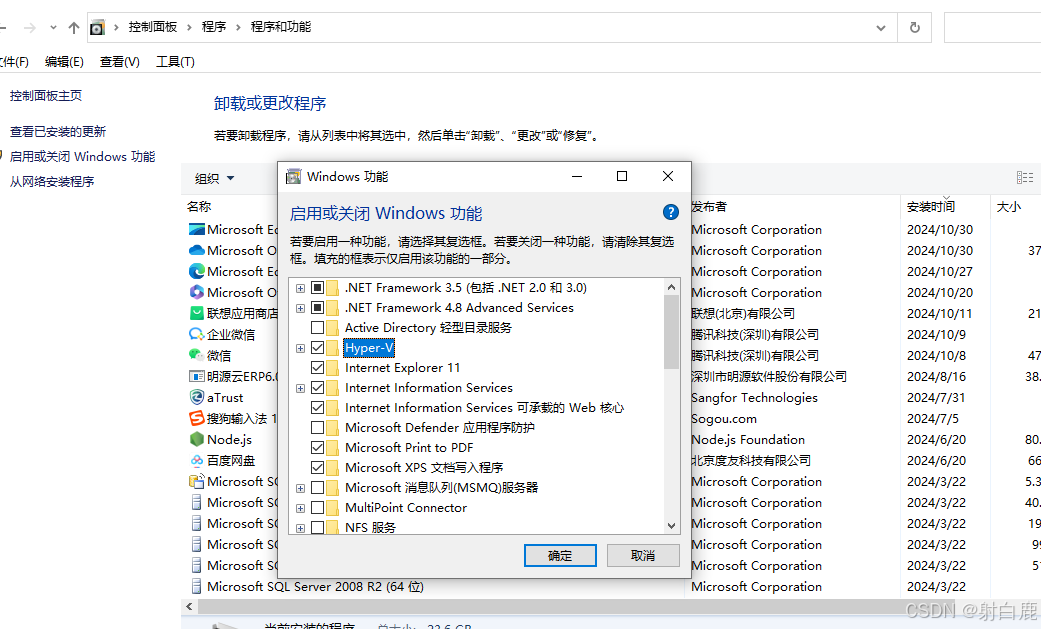Open 启用或关闭 Windows 功能 link
Image resolution: width=1041 pixels, height=629 pixels.
pos(82,157)
